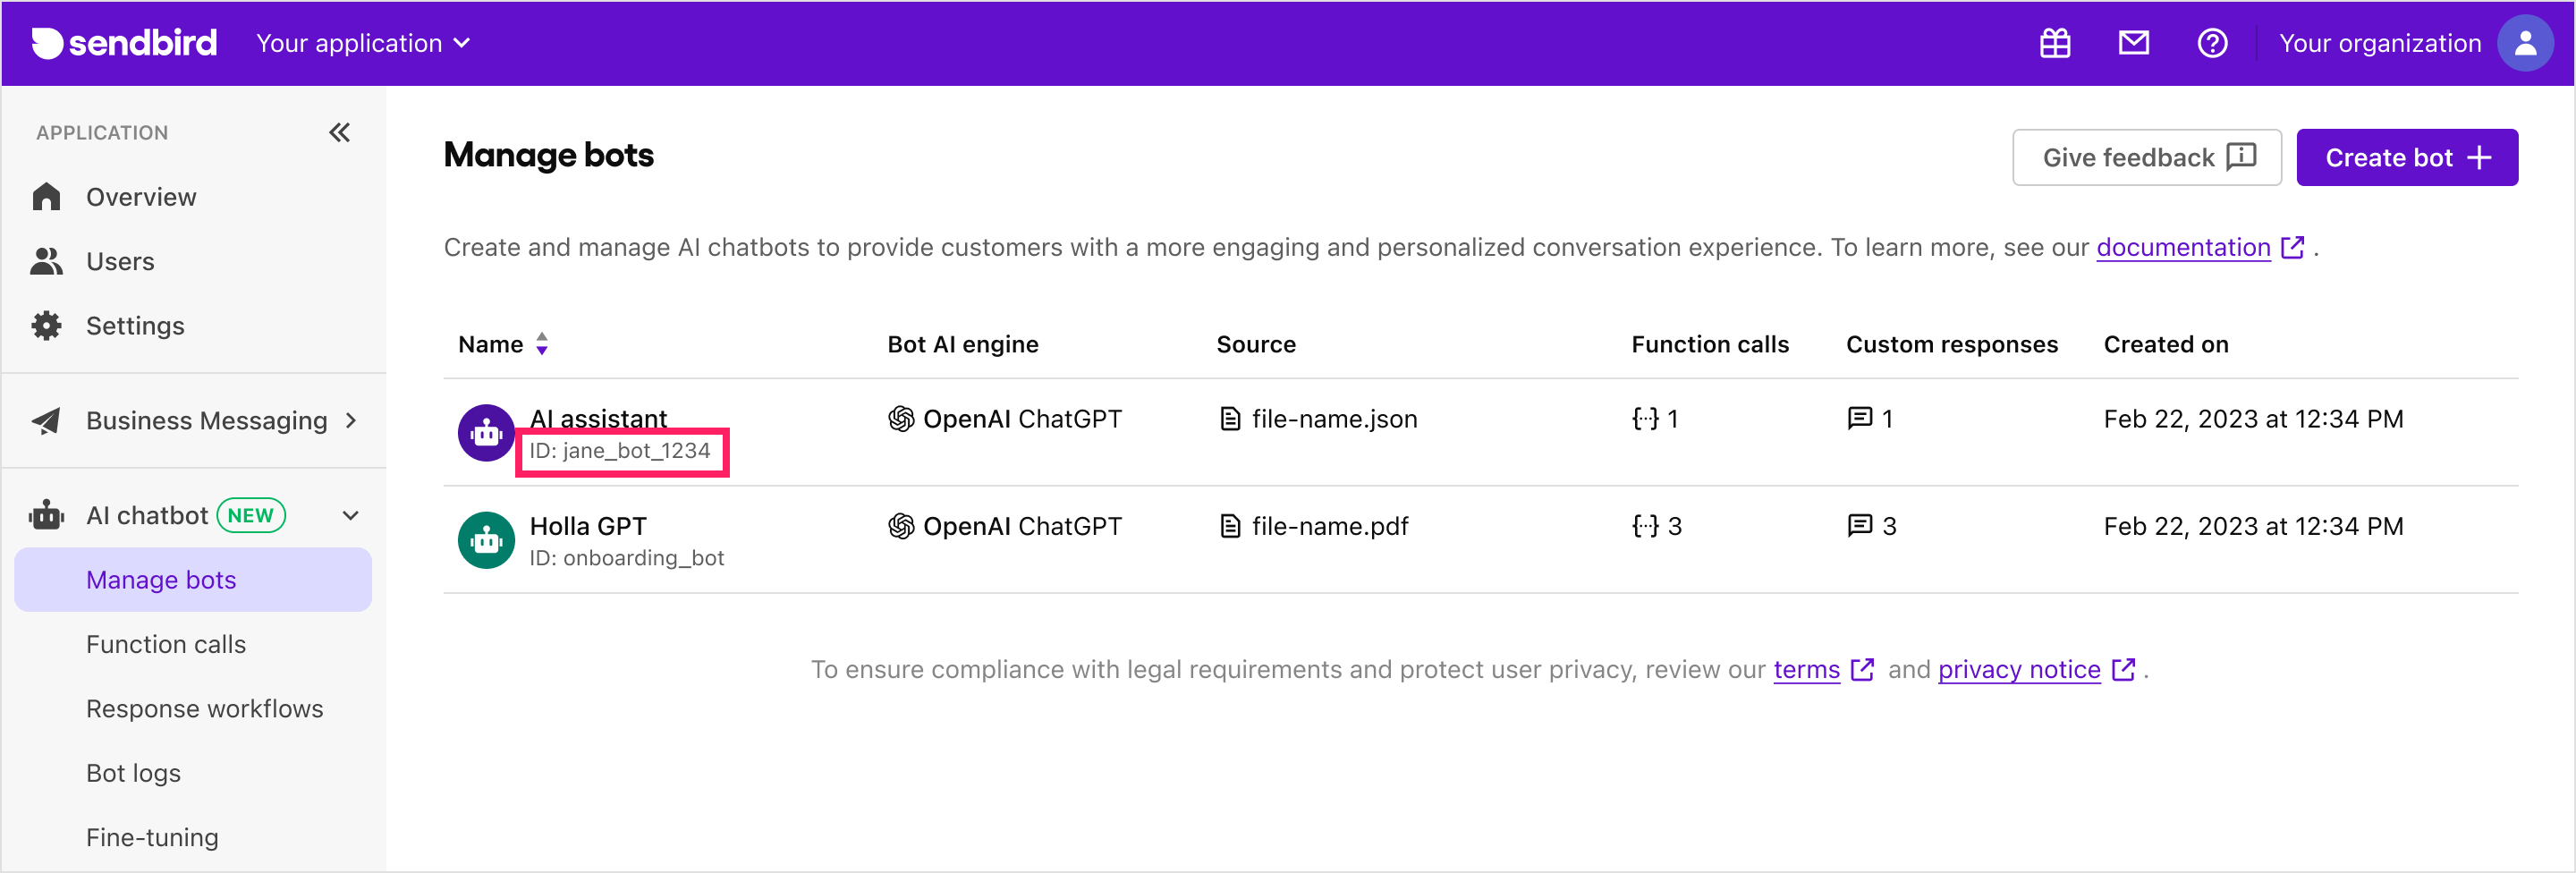Open the privacy notice link

click(x=2018, y=669)
